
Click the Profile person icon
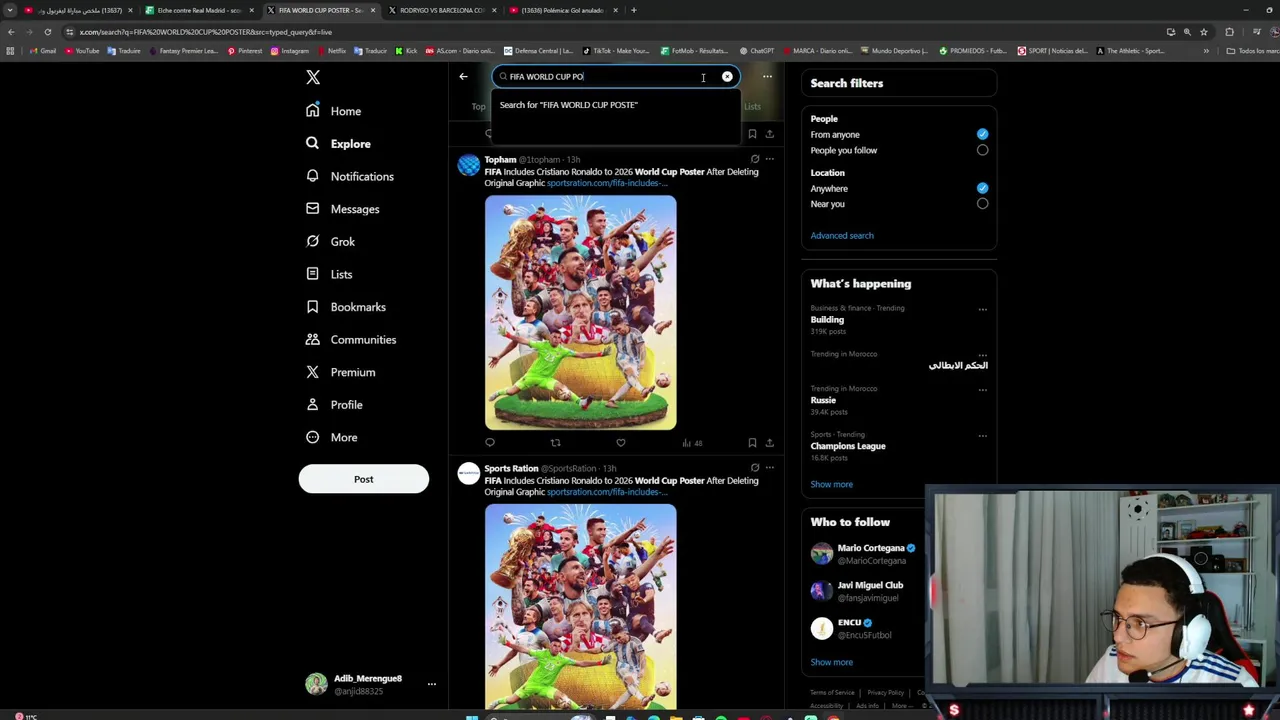pyautogui.click(x=313, y=405)
